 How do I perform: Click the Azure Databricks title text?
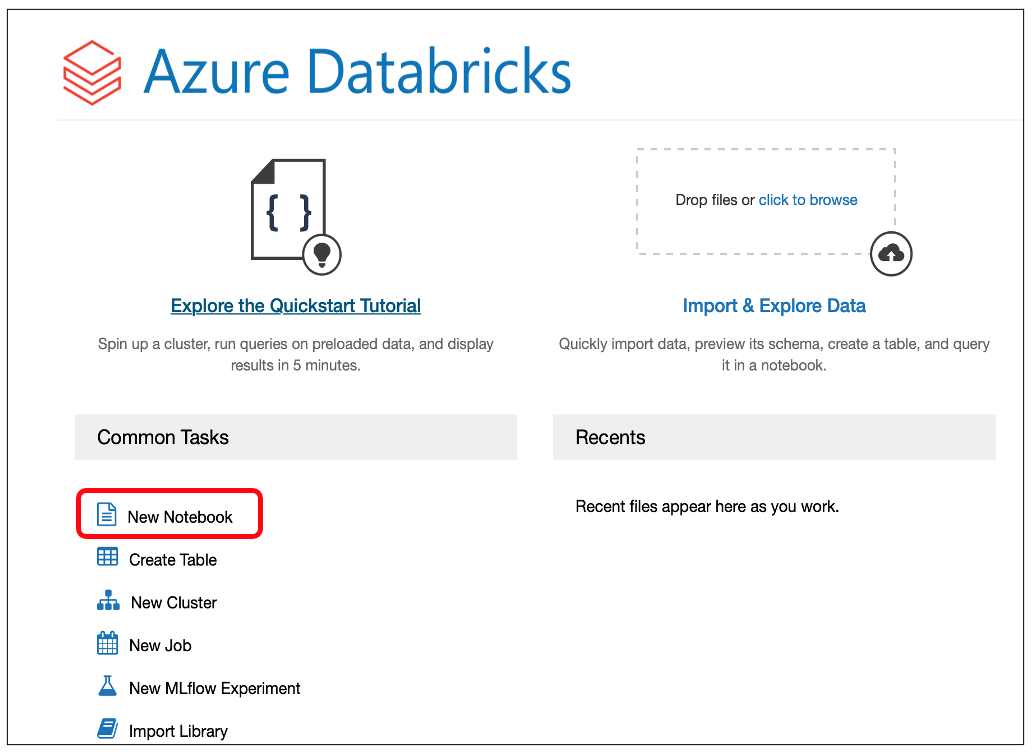pyautogui.click(x=357, y=72)
